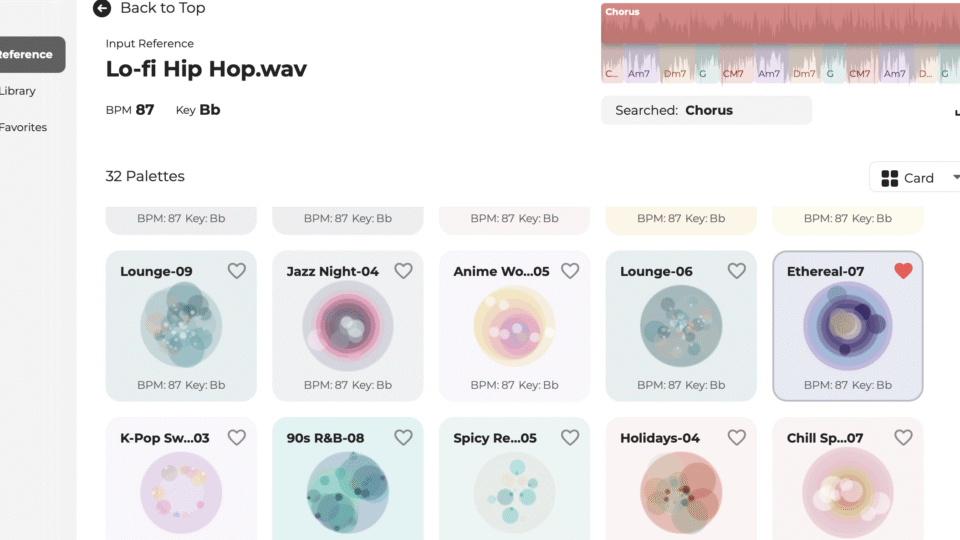960x540 pixels.
Task: Unfavorite the Ethereal-07 red heart
Action: coord(903,271)
